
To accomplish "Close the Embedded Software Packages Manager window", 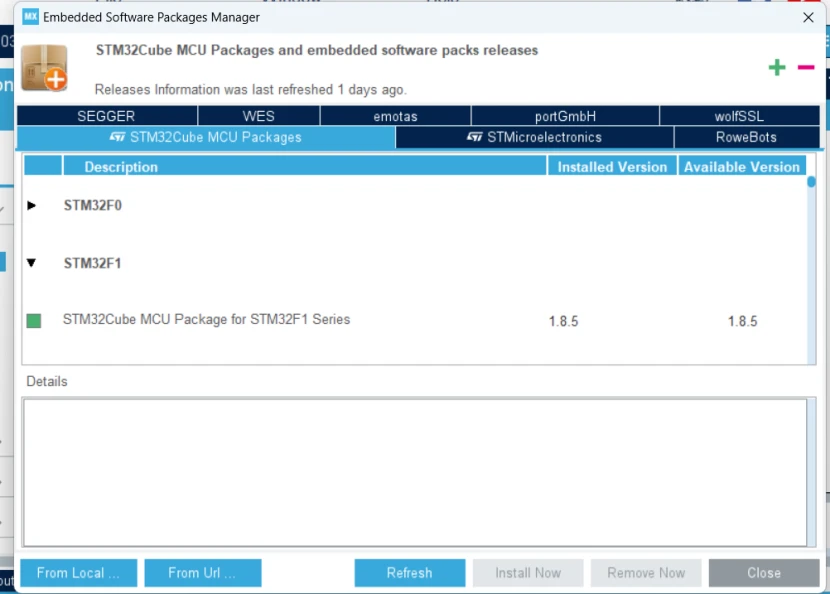I will (x=808, y=17).
